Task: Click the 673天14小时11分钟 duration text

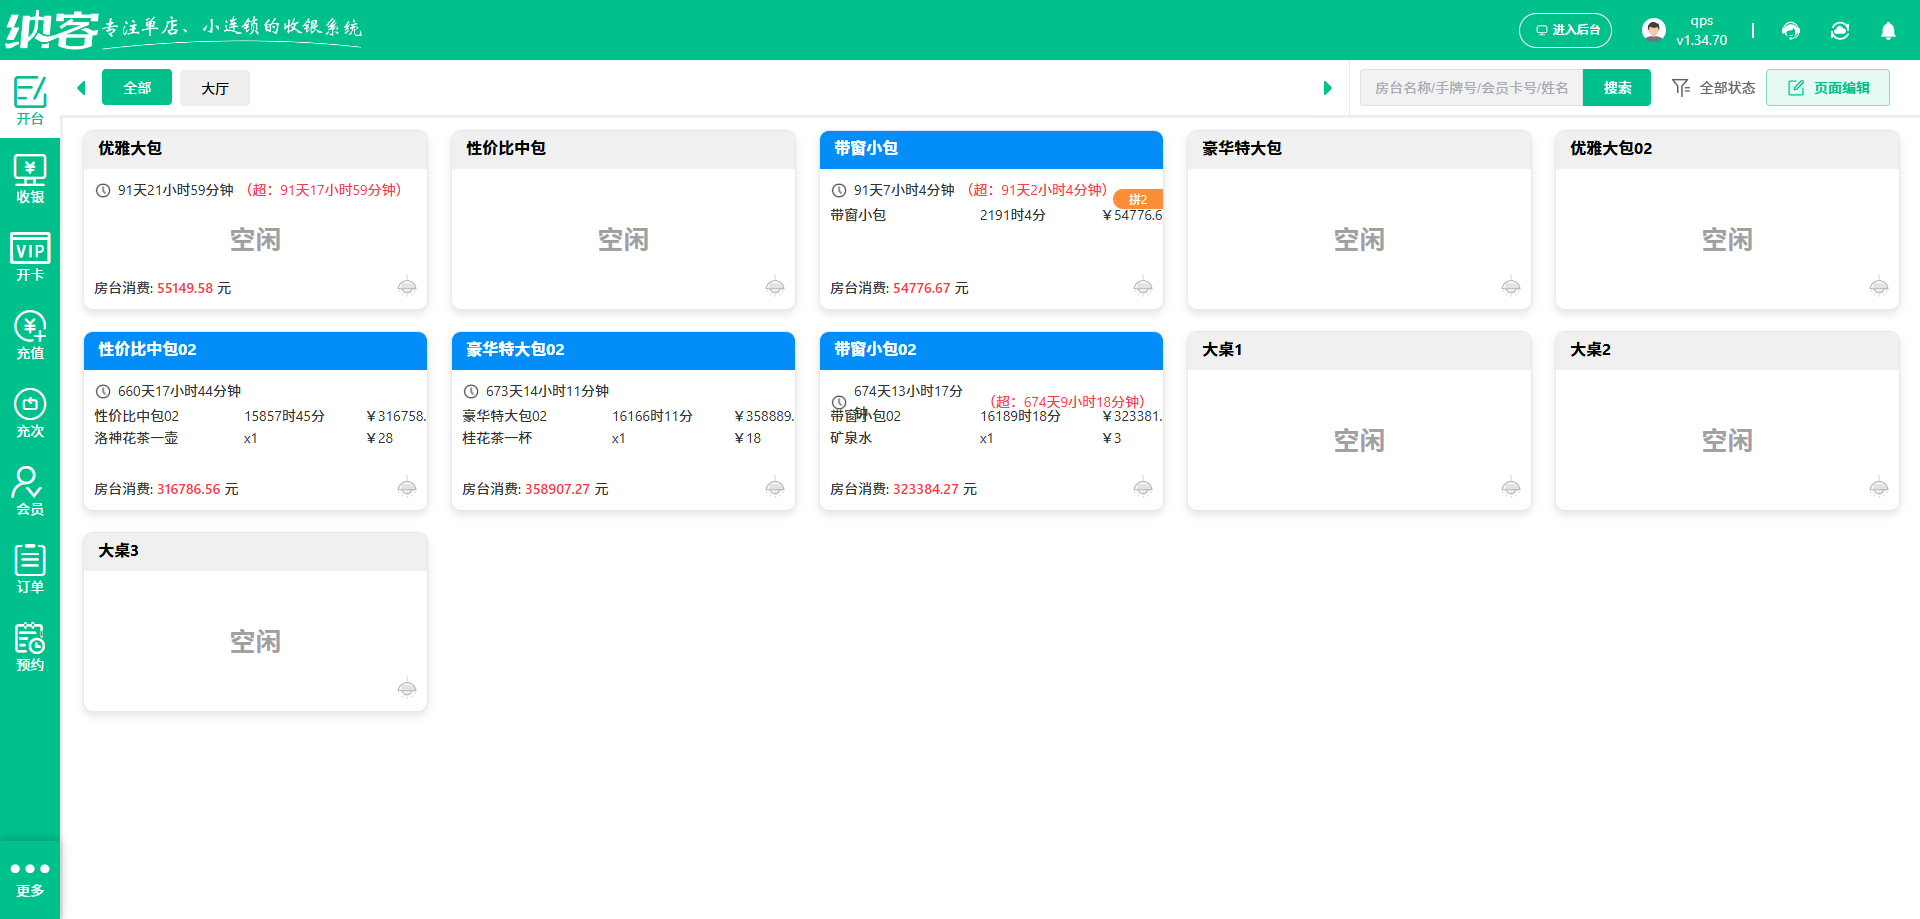Action: (x=547, y=391)
